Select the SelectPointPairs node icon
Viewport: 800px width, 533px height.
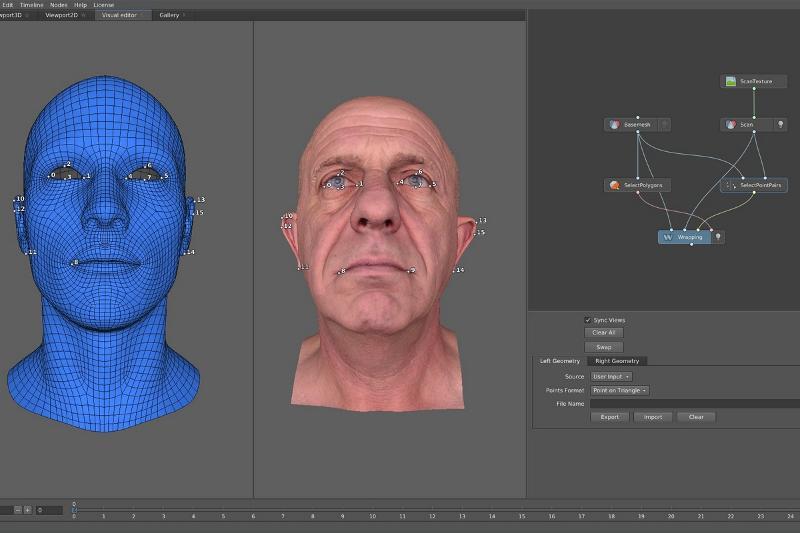pyautogui.click(x=731, y=185)
